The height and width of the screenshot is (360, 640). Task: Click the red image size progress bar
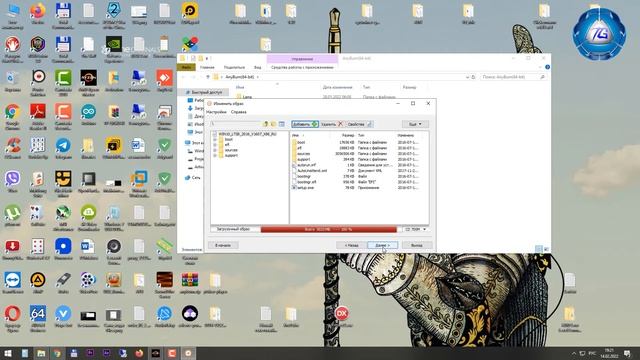pyautogui.click(x=329, y=229)
